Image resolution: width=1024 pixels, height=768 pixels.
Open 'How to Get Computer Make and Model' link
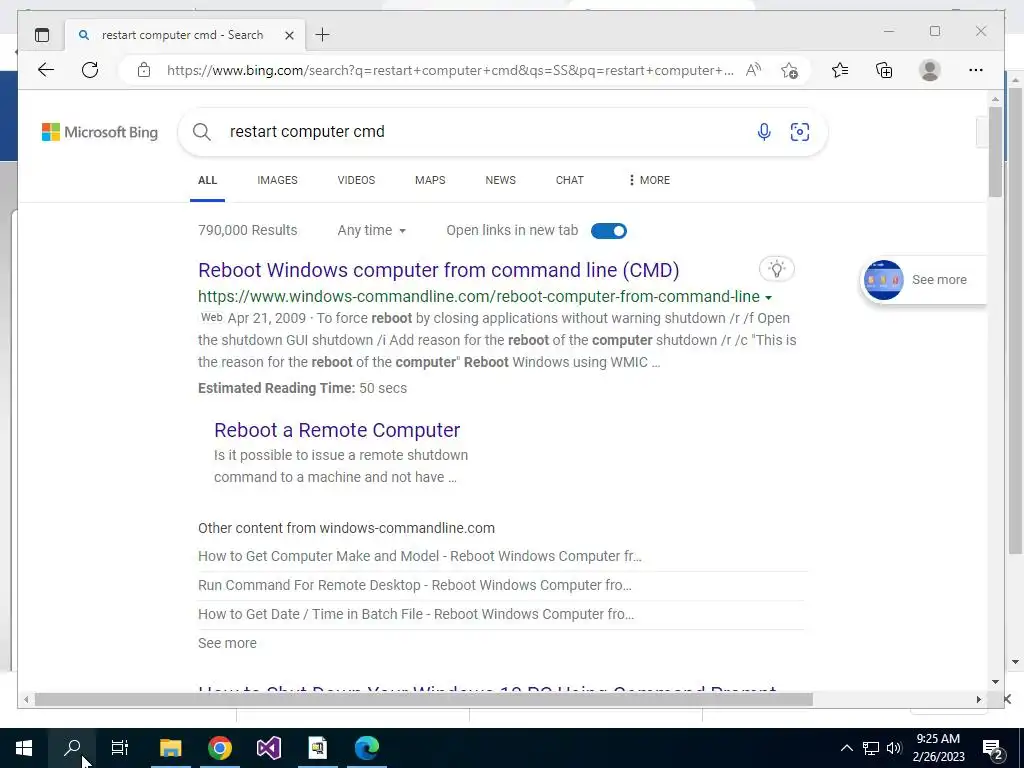click(420, 556)
